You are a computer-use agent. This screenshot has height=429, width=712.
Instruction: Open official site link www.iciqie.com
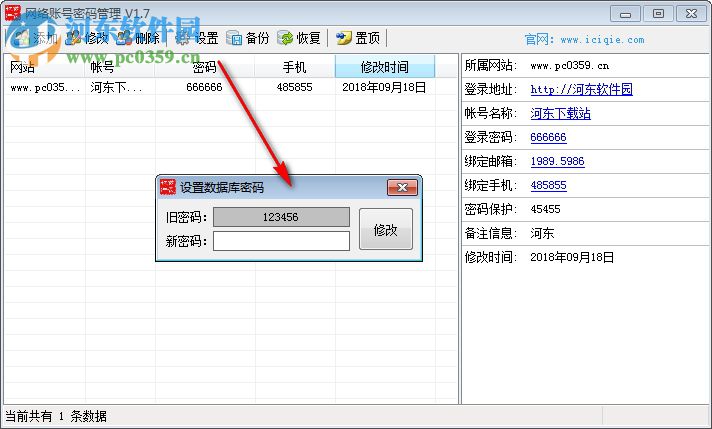coord(602,39)
